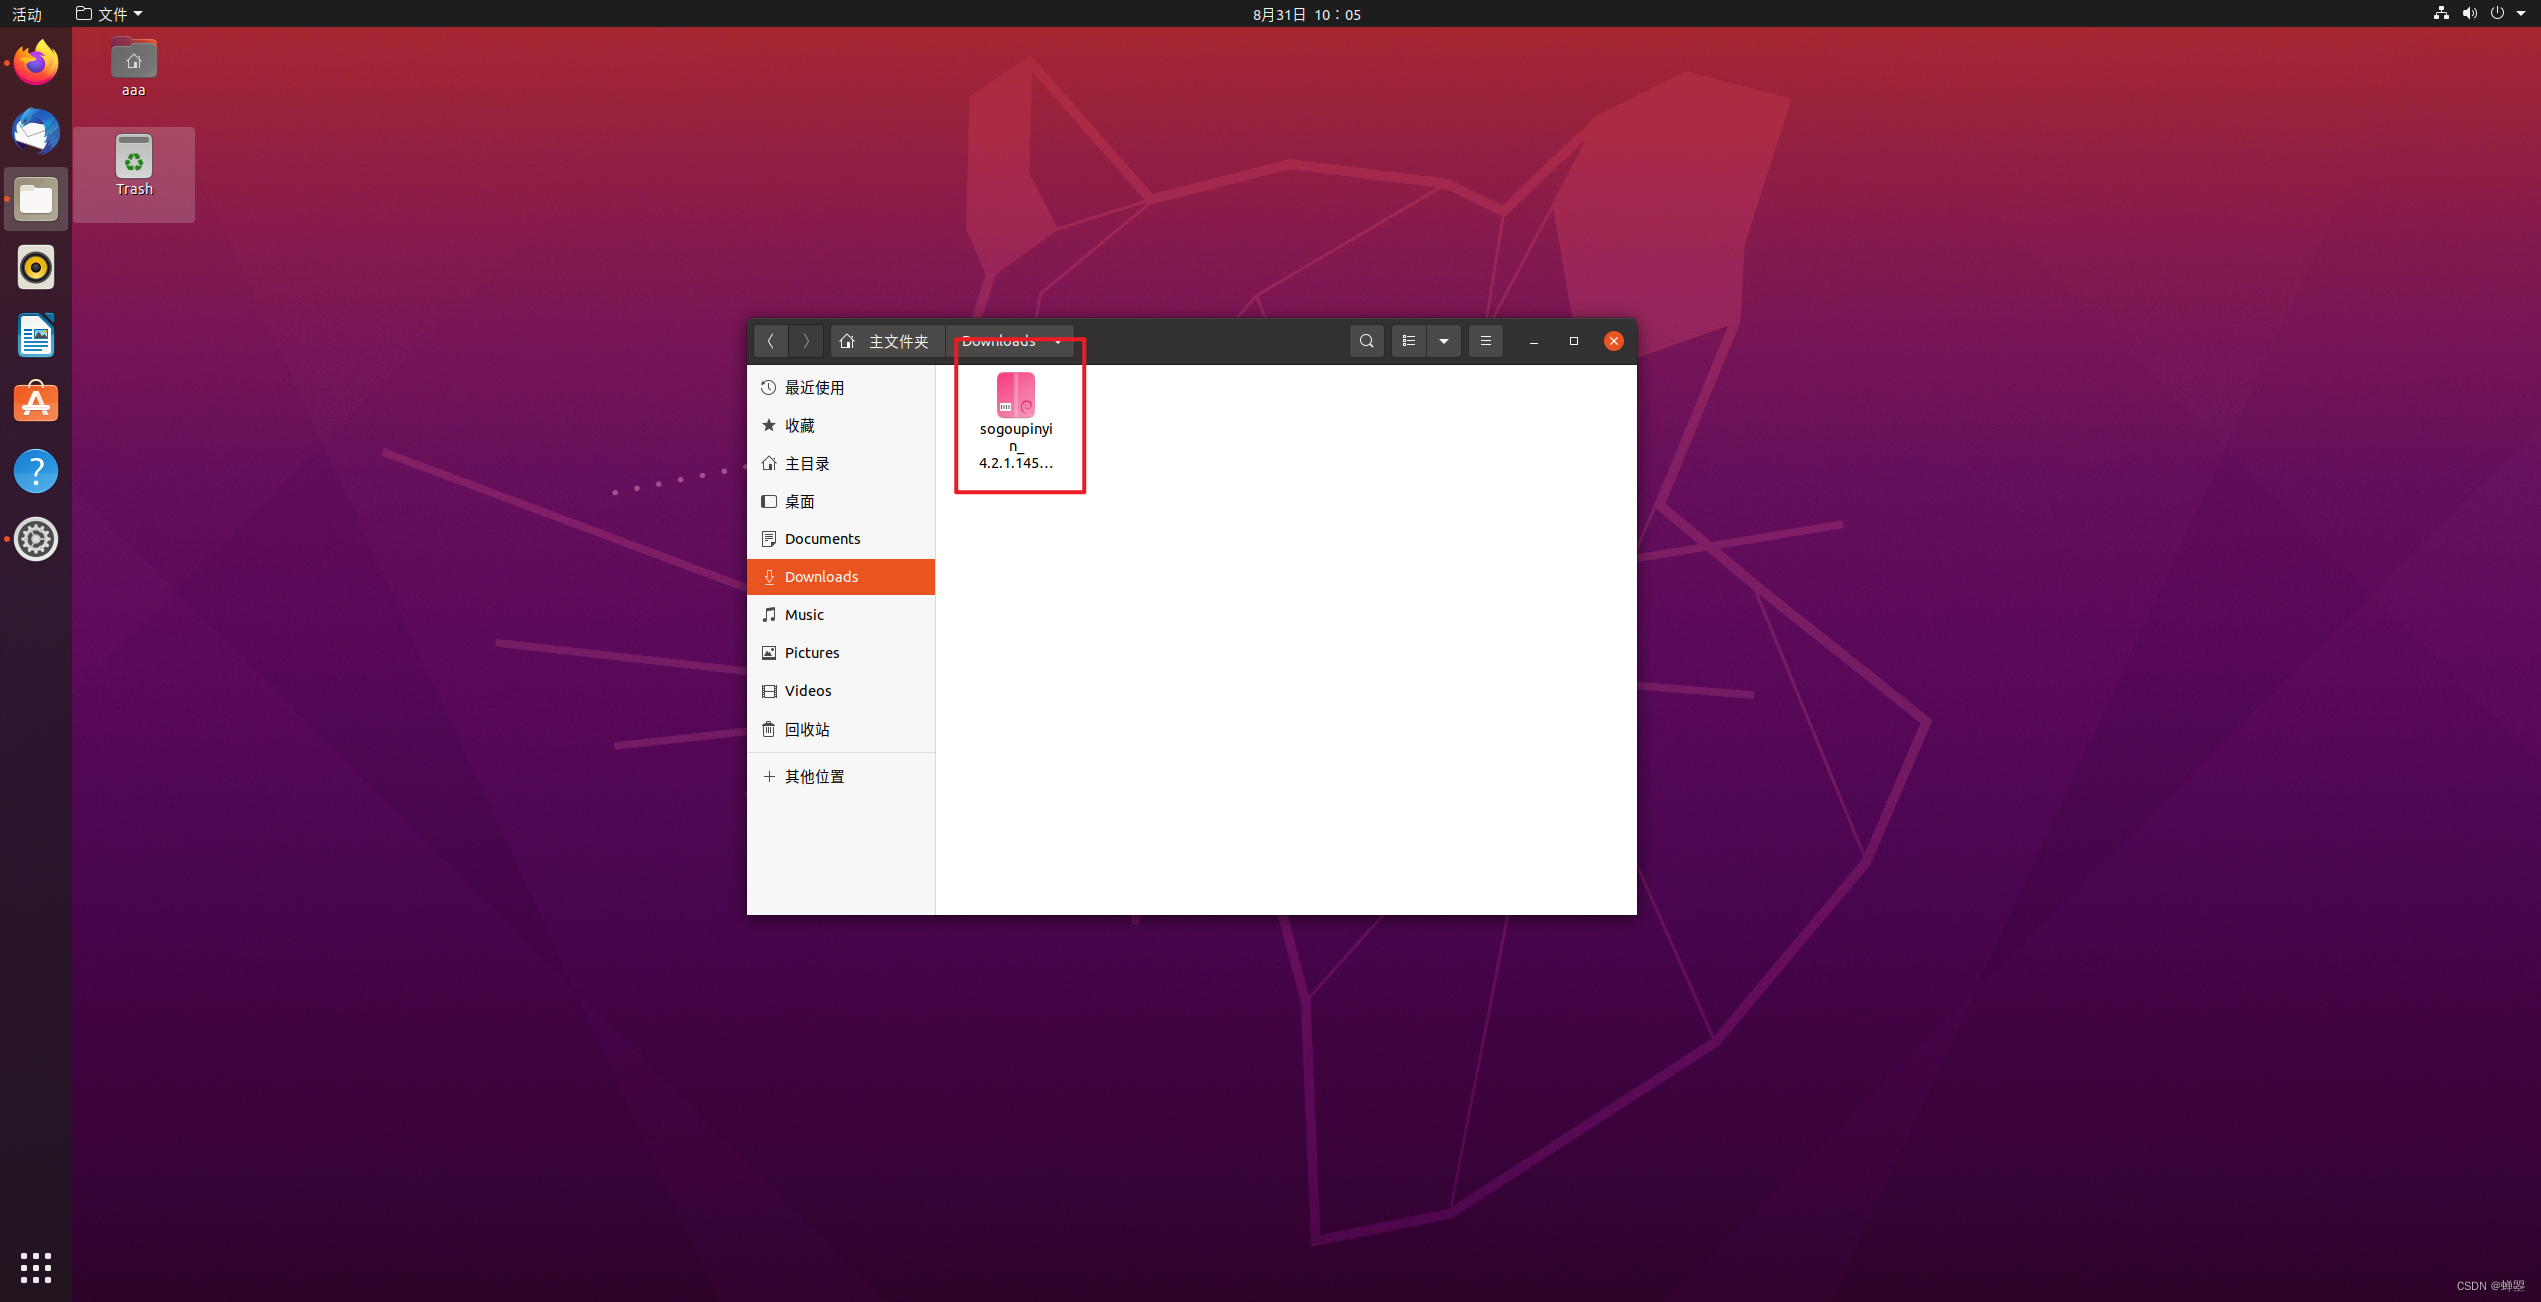The image size is (2541, 1302).
Task: Toggle list view icon in Files toolbar
Action: point(1408,341)
